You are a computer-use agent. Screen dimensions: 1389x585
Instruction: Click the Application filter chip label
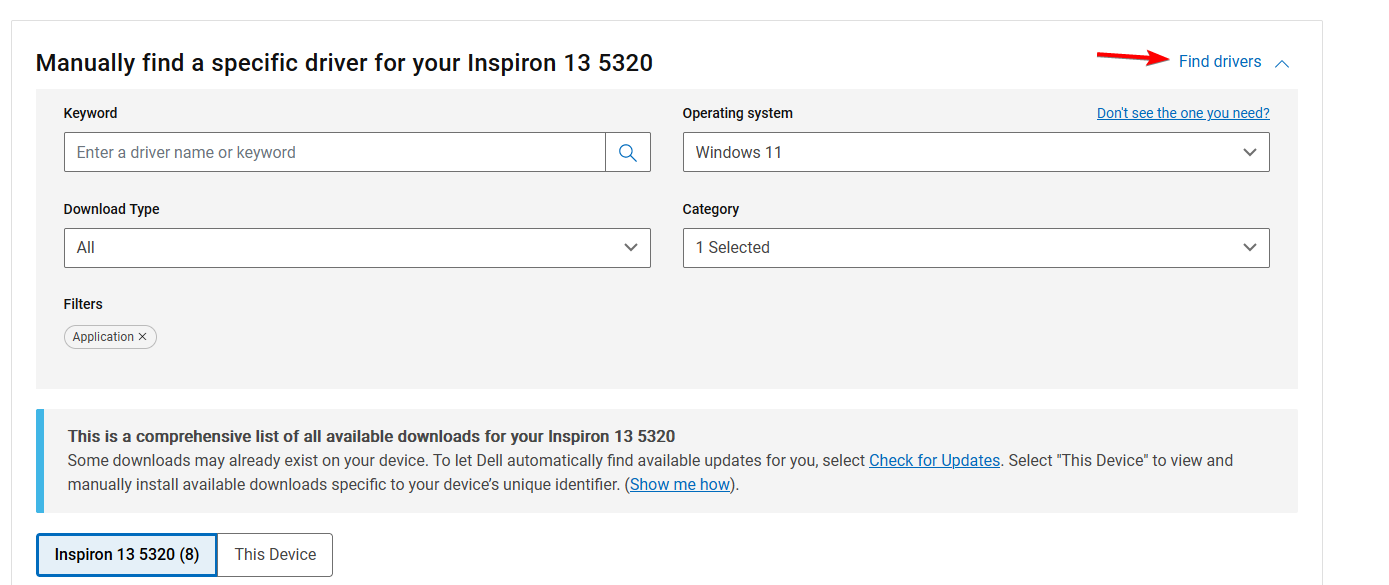tap(103, 337)
